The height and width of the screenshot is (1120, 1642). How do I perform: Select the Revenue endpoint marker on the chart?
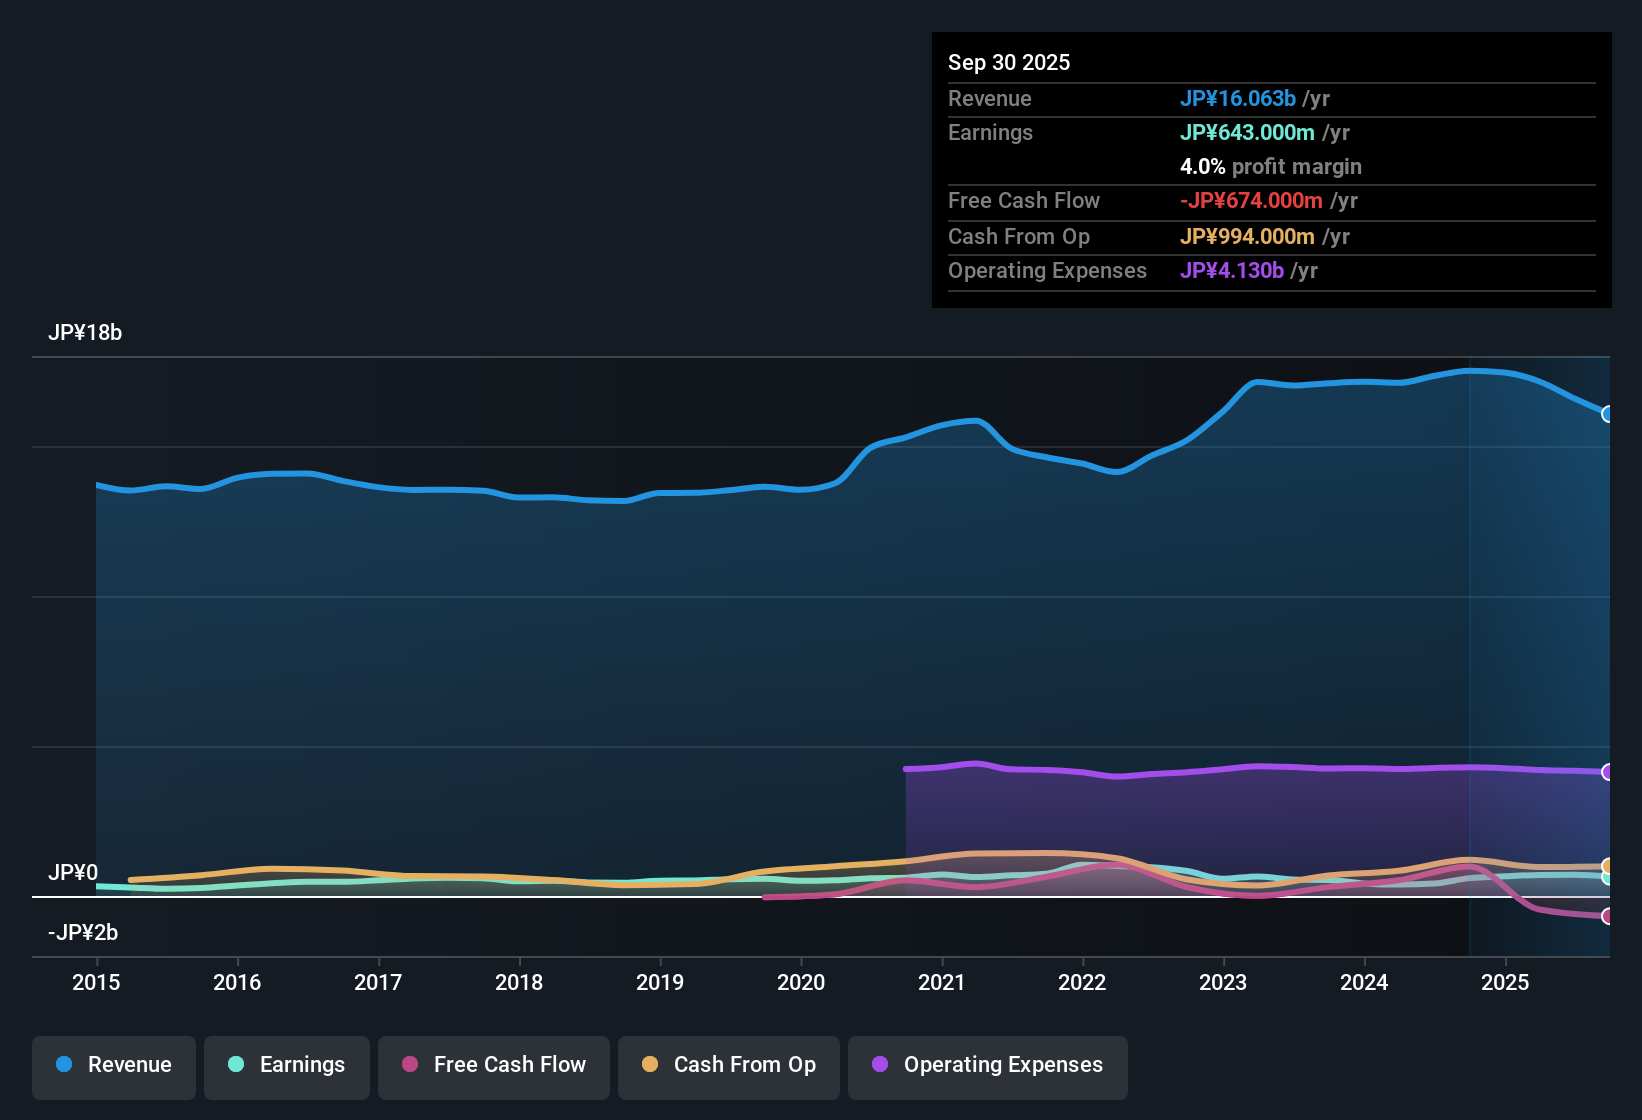pos(1608,414)
